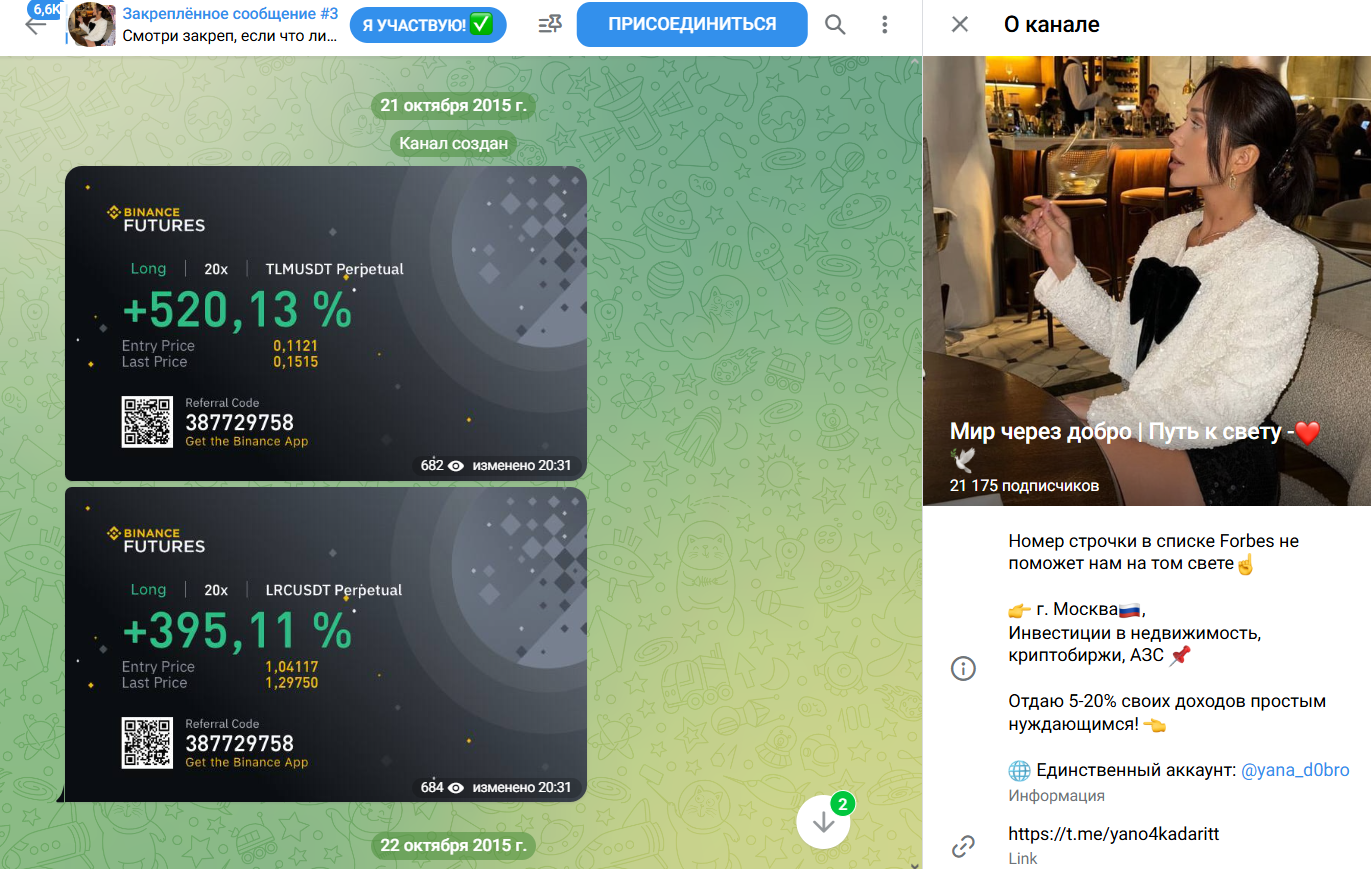
Task: Open the LRCUSDT Perpetual Binance Futures image
Action: coord(325,644)
